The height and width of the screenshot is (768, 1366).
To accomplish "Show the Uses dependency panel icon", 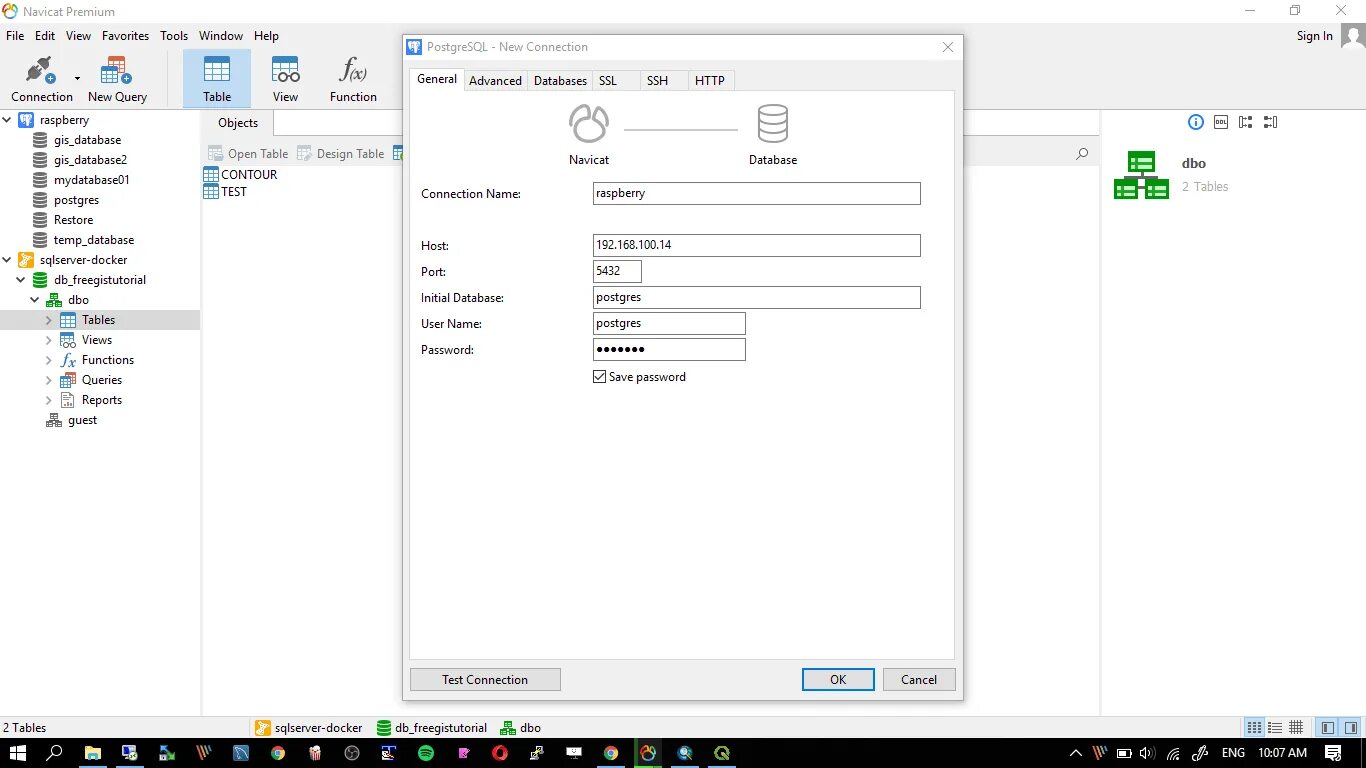I will [1245, 122].
